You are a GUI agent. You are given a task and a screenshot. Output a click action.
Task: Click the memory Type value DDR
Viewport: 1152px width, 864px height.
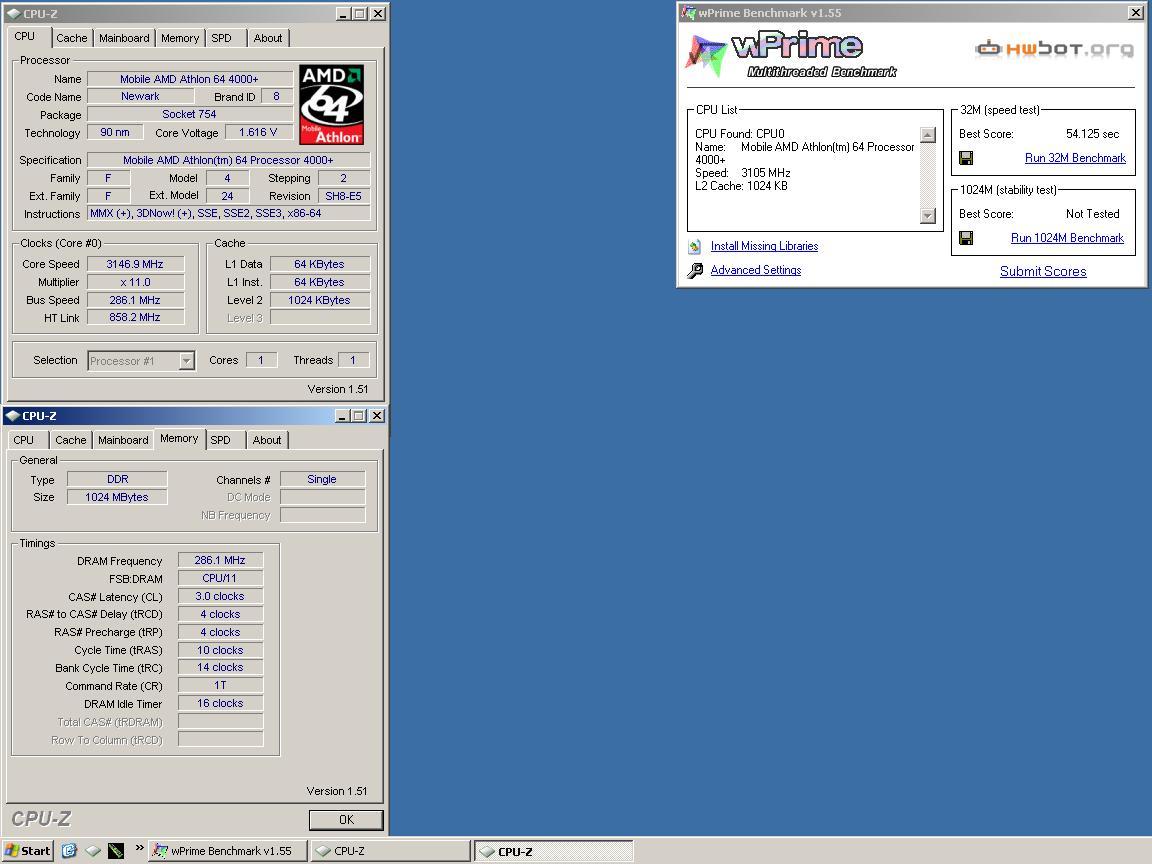(x=118, y=479)
